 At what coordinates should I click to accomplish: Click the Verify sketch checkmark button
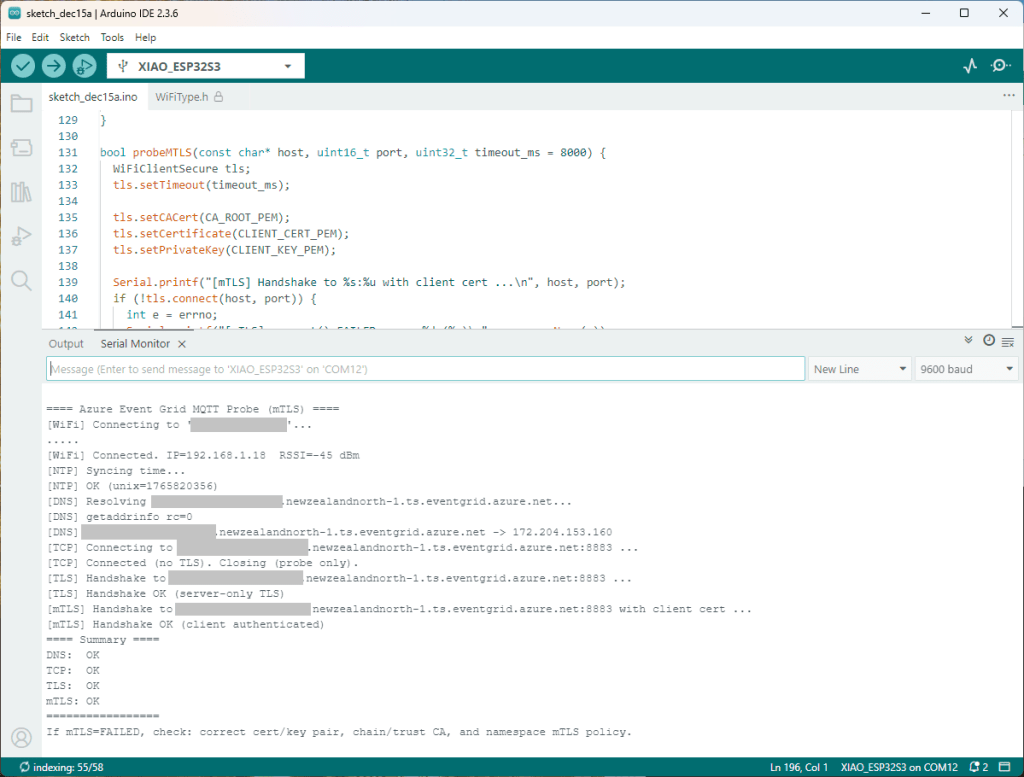23,66
